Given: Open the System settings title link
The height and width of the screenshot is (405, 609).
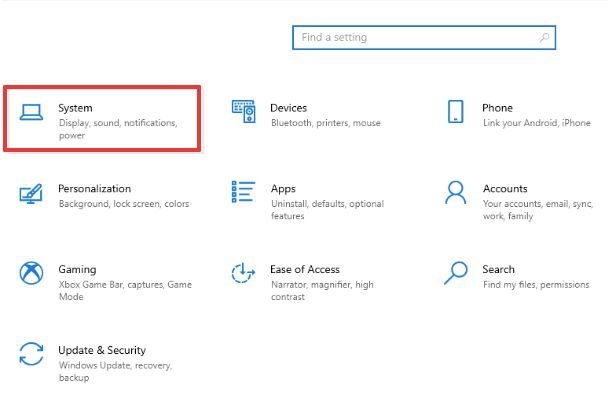Looking at the screenshot, I should coord(75,108).
